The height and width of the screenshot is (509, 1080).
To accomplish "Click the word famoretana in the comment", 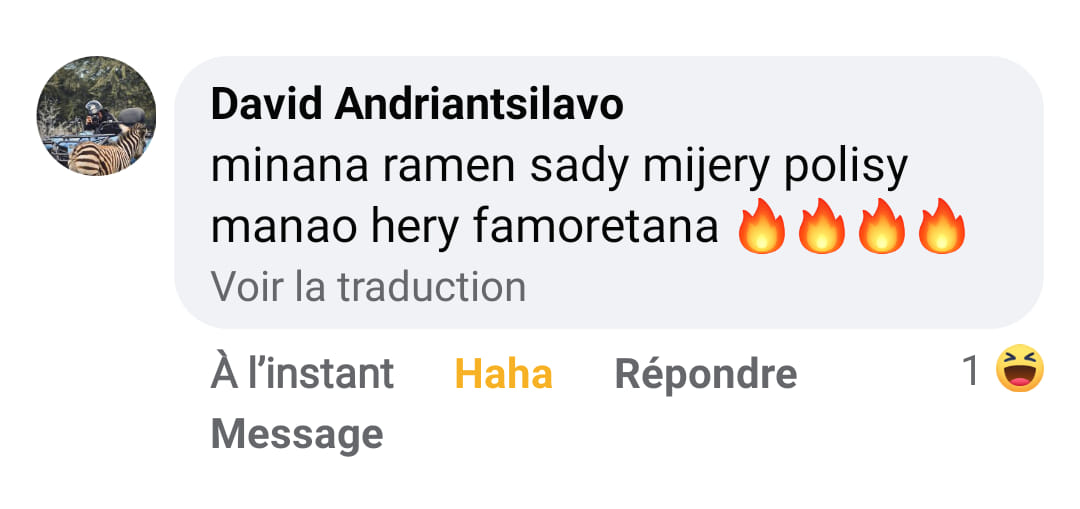I will (595, 227).
